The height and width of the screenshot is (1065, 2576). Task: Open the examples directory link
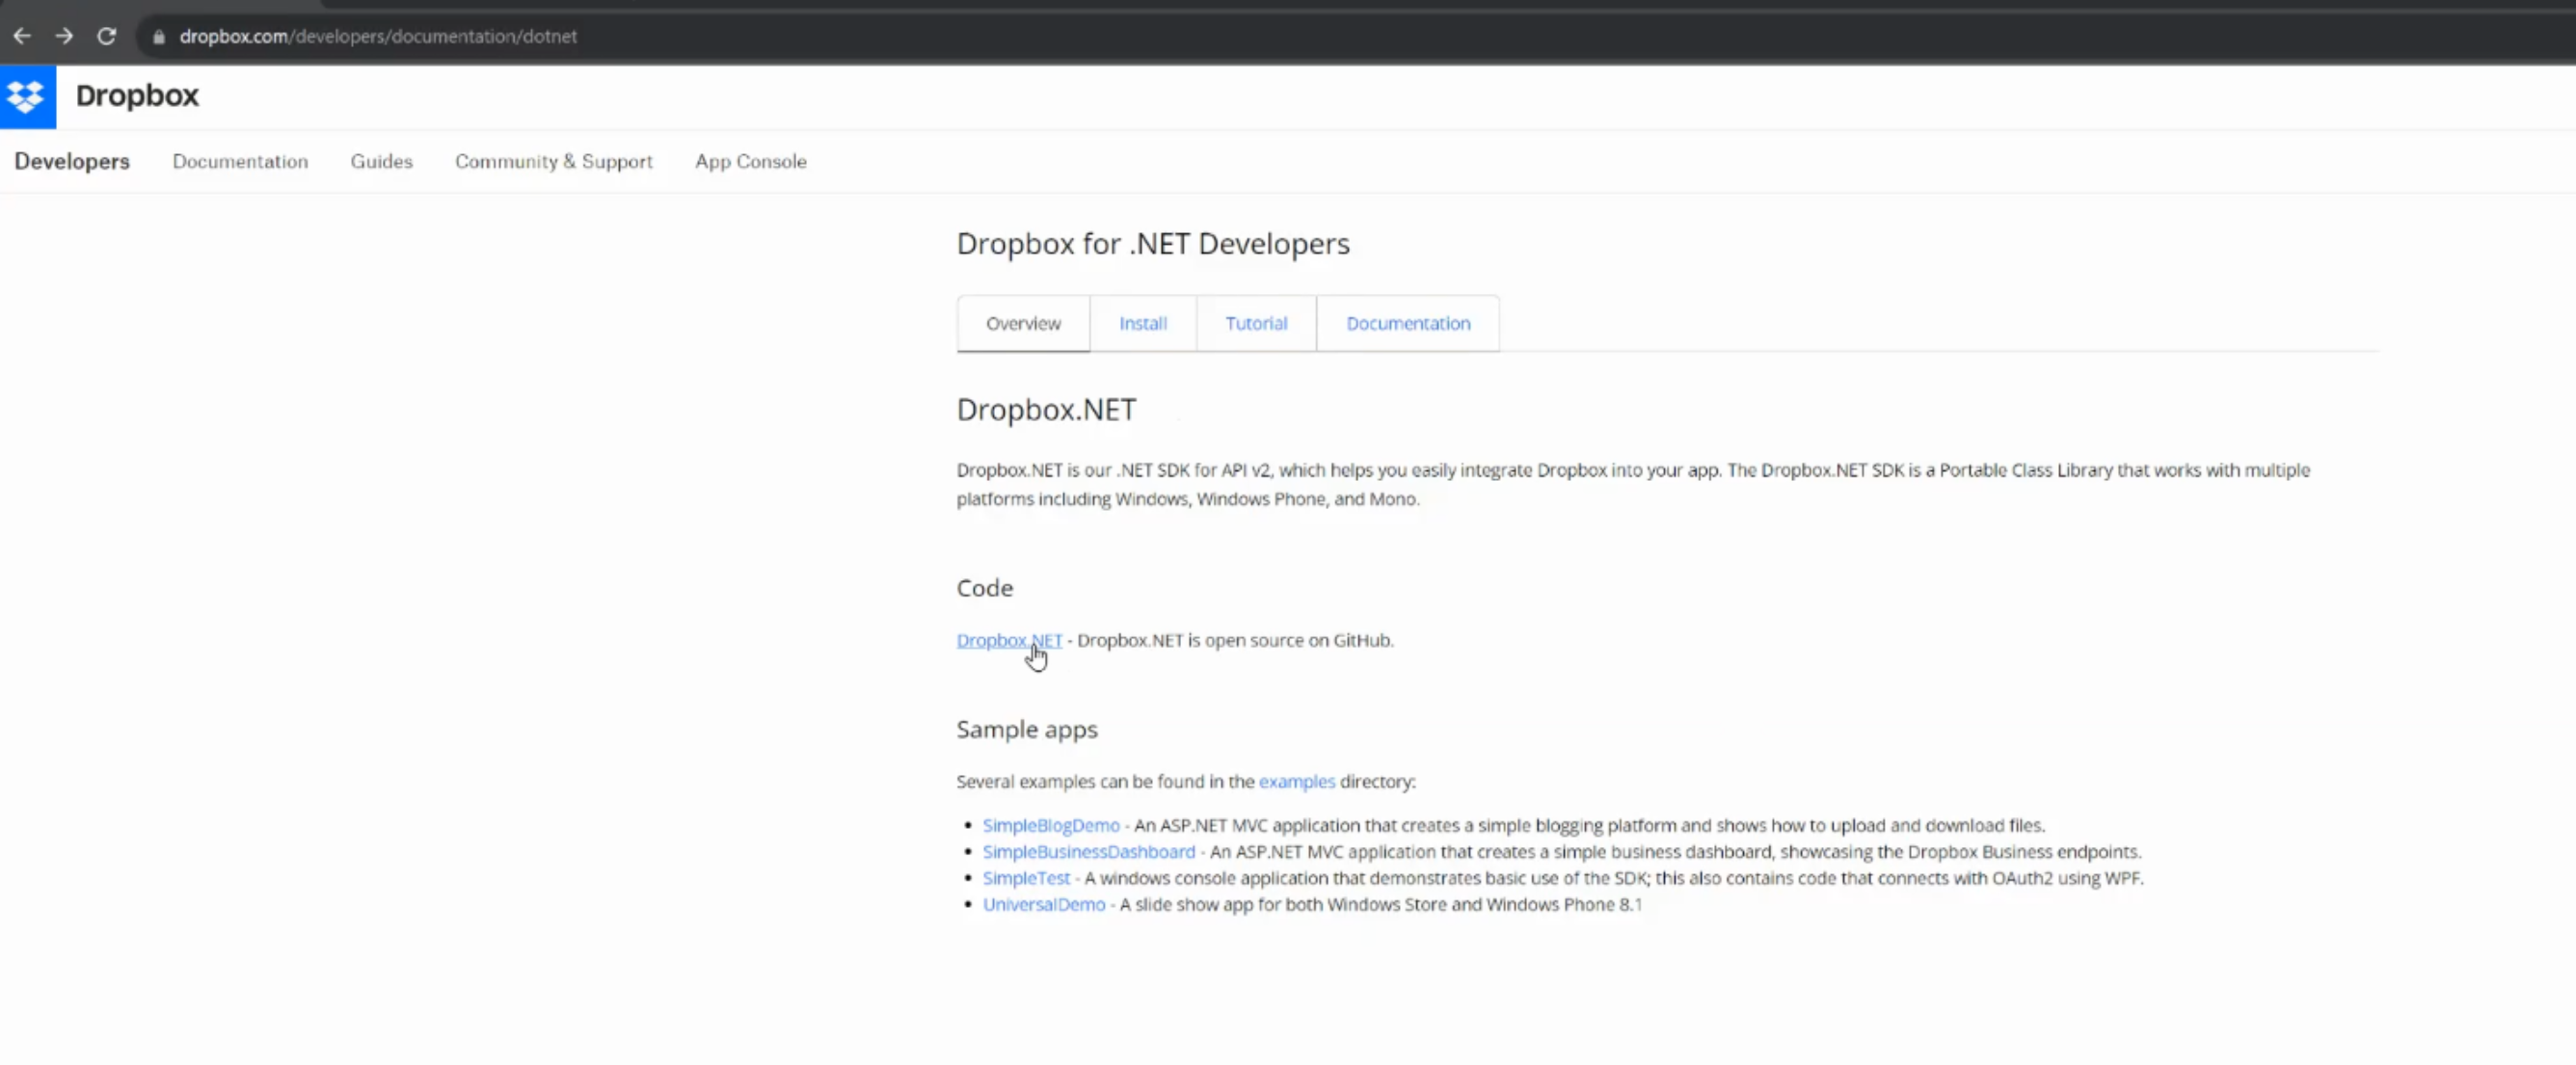pos(1296,782)
